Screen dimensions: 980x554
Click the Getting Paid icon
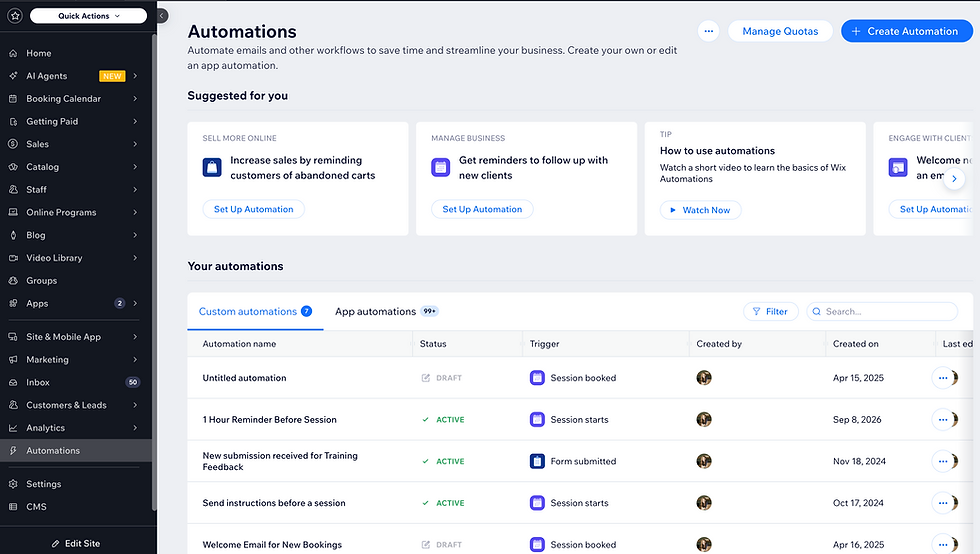[13, 121]
